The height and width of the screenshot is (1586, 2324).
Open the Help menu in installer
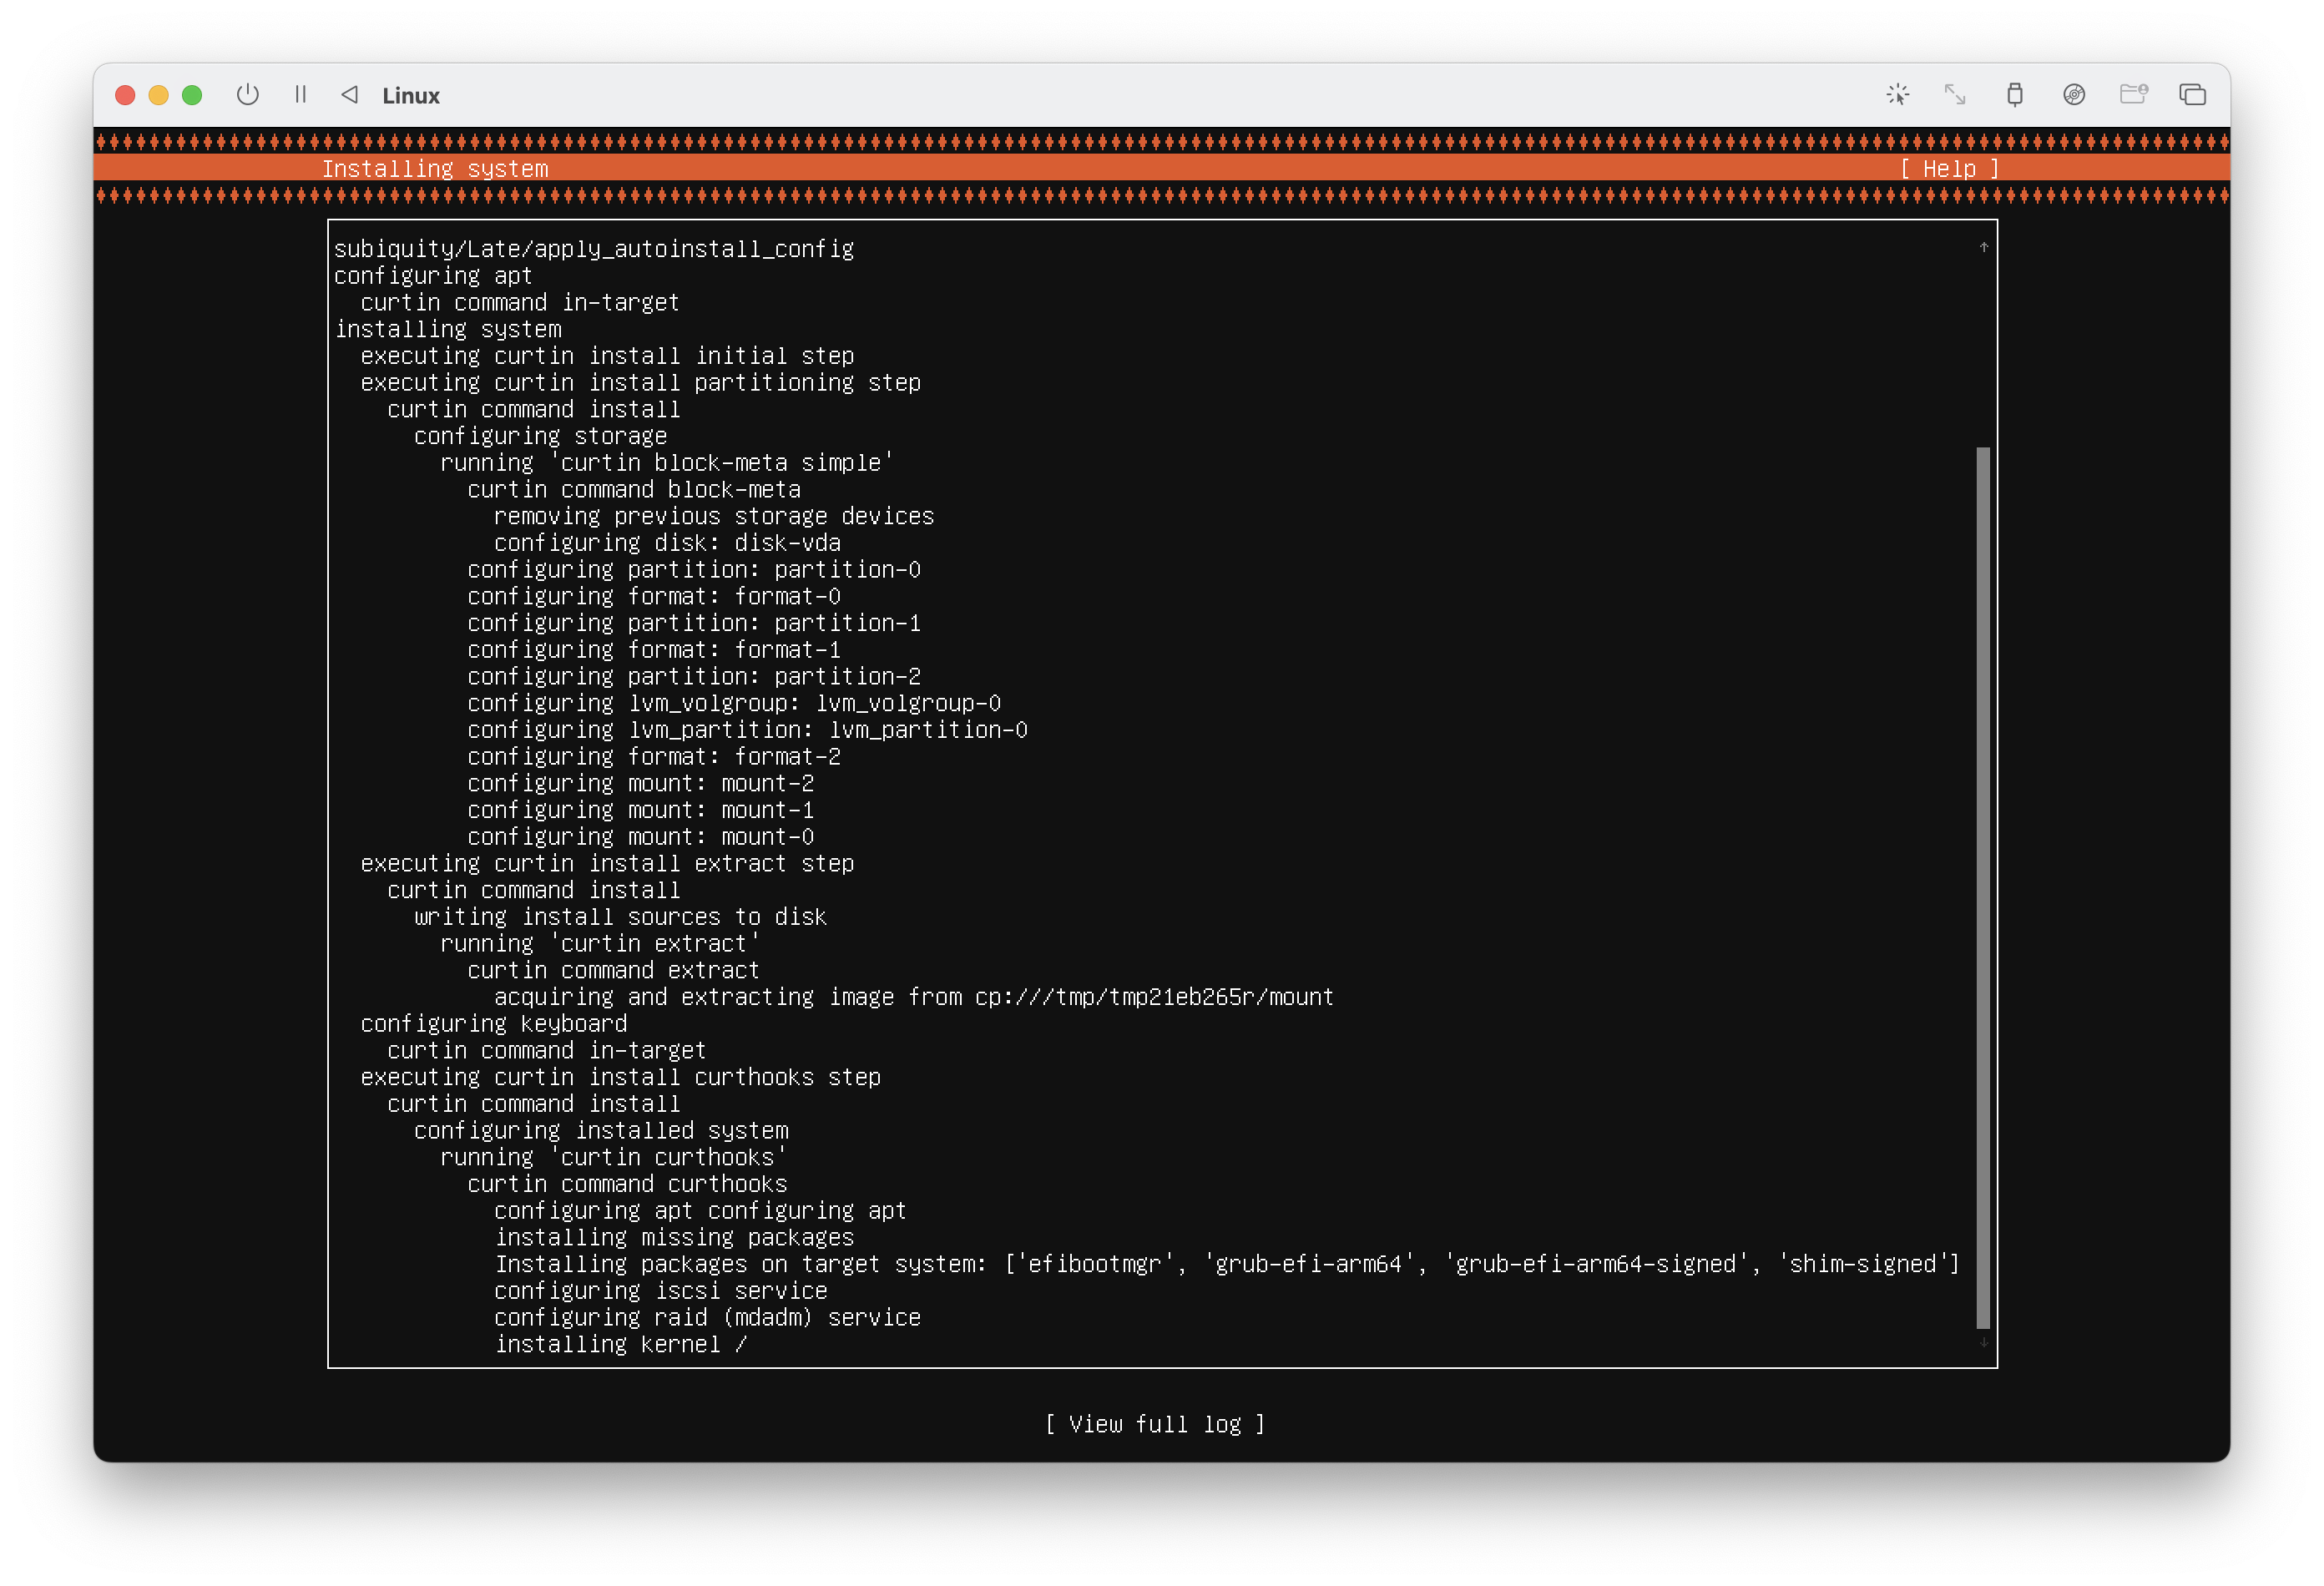pos(1949,169)
